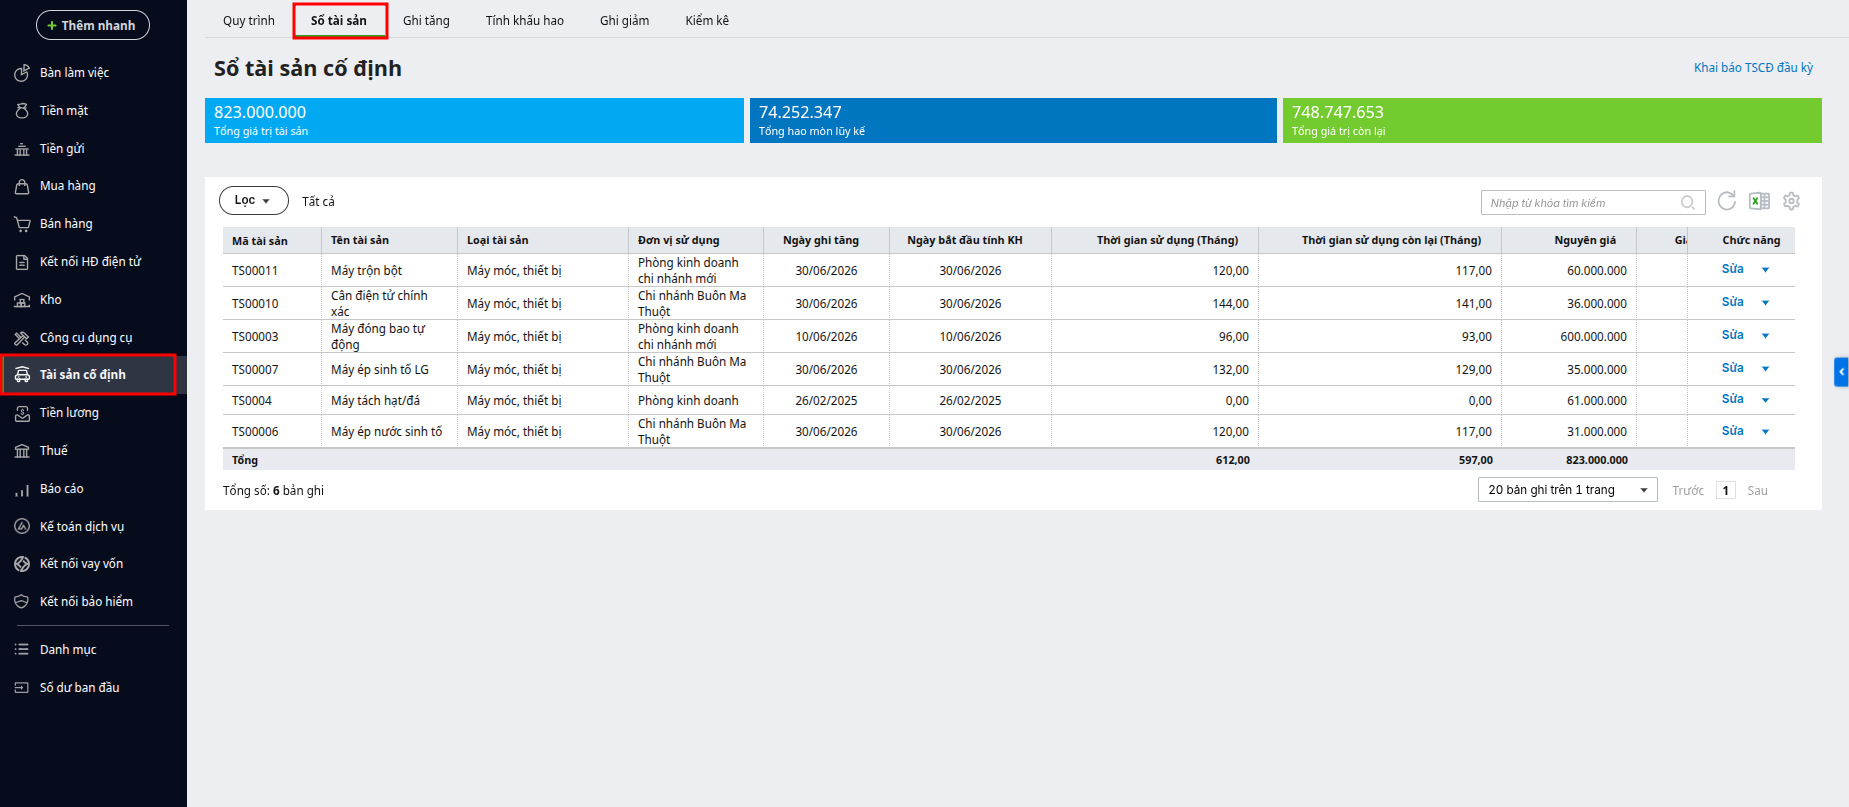Viewport: 1849px width, 807px height.
Task: Open the records per page combo box
Action: pyautogui.click(x=1567, y=490)
